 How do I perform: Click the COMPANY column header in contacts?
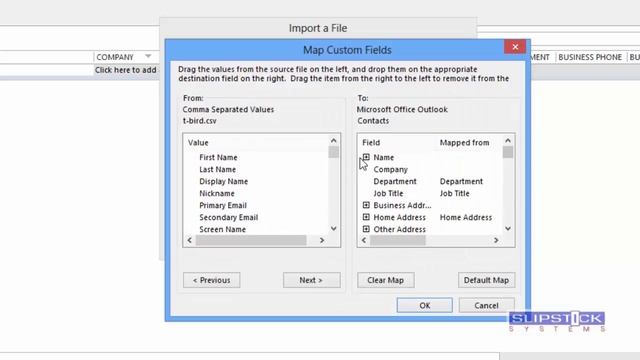click(115, 57)
